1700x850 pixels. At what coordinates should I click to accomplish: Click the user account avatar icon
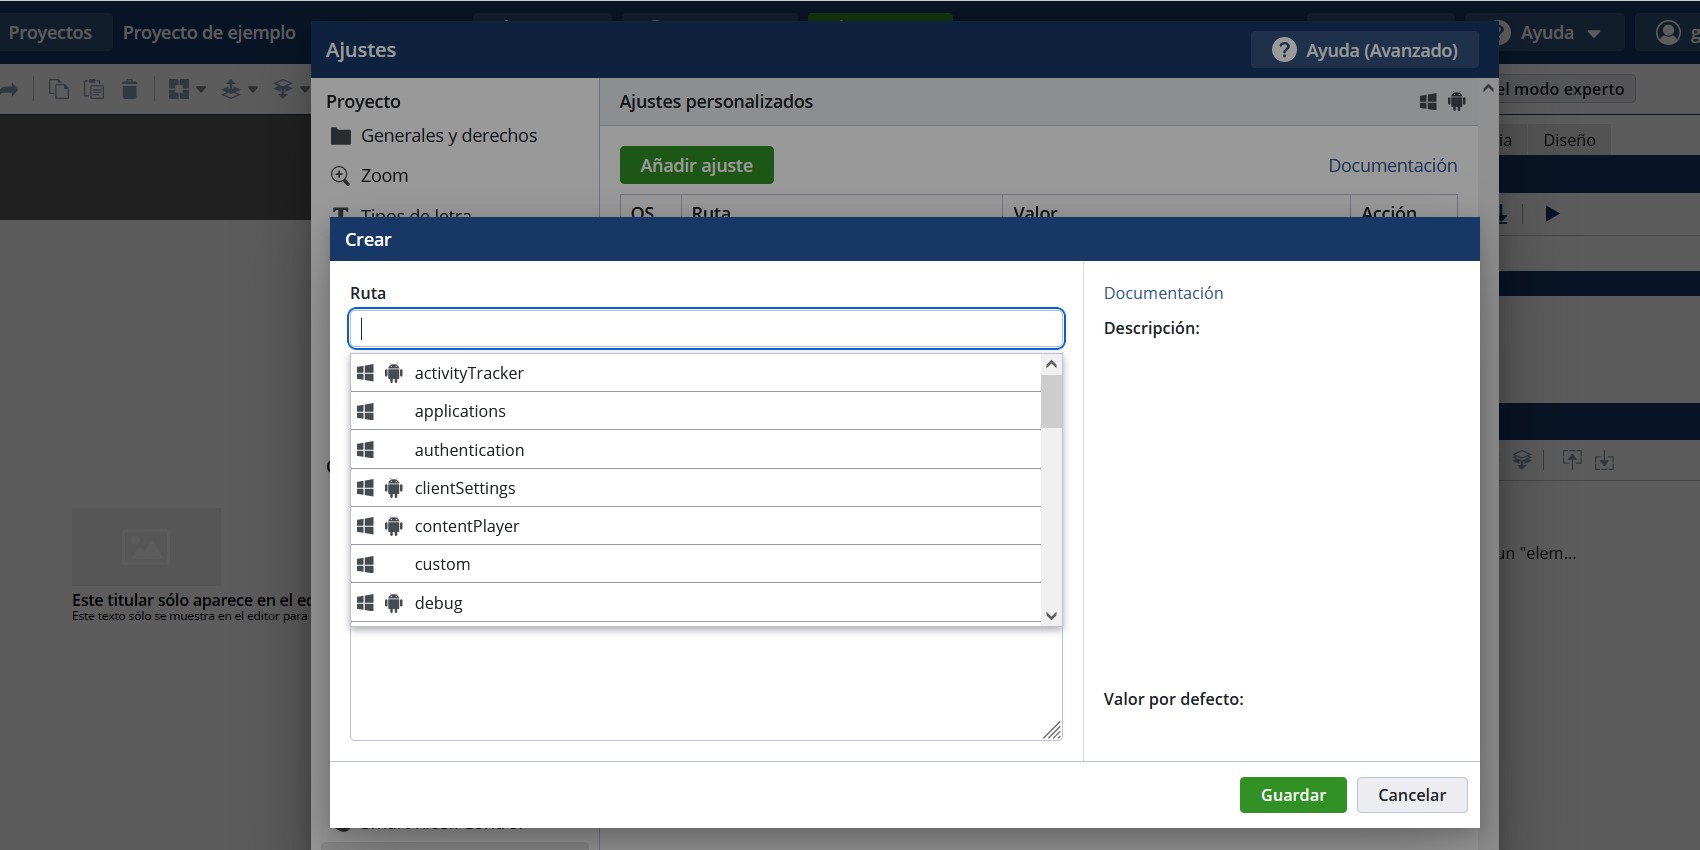1668,32
